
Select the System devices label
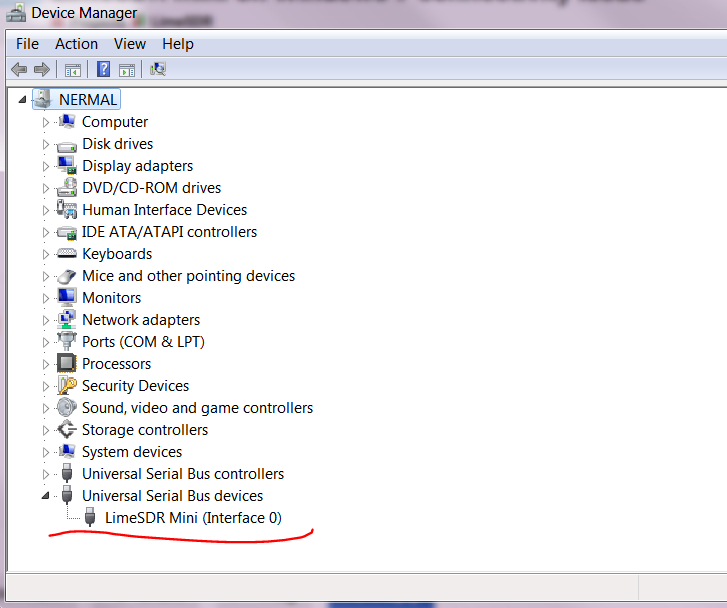pos(132,452)
